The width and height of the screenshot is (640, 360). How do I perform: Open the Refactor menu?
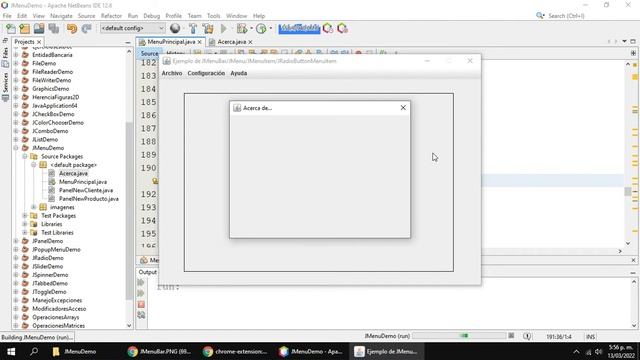pos(111,16)
